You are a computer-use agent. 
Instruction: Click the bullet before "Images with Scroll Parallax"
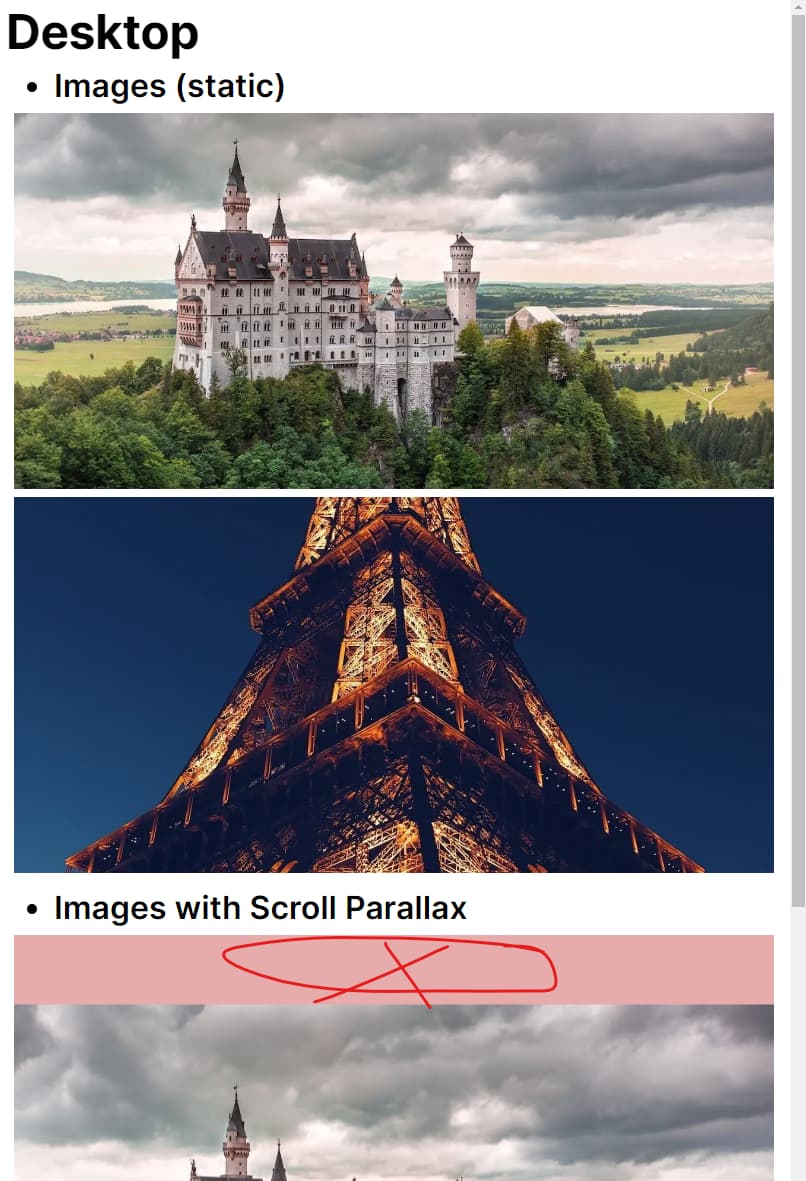click(x=32, y=909)
